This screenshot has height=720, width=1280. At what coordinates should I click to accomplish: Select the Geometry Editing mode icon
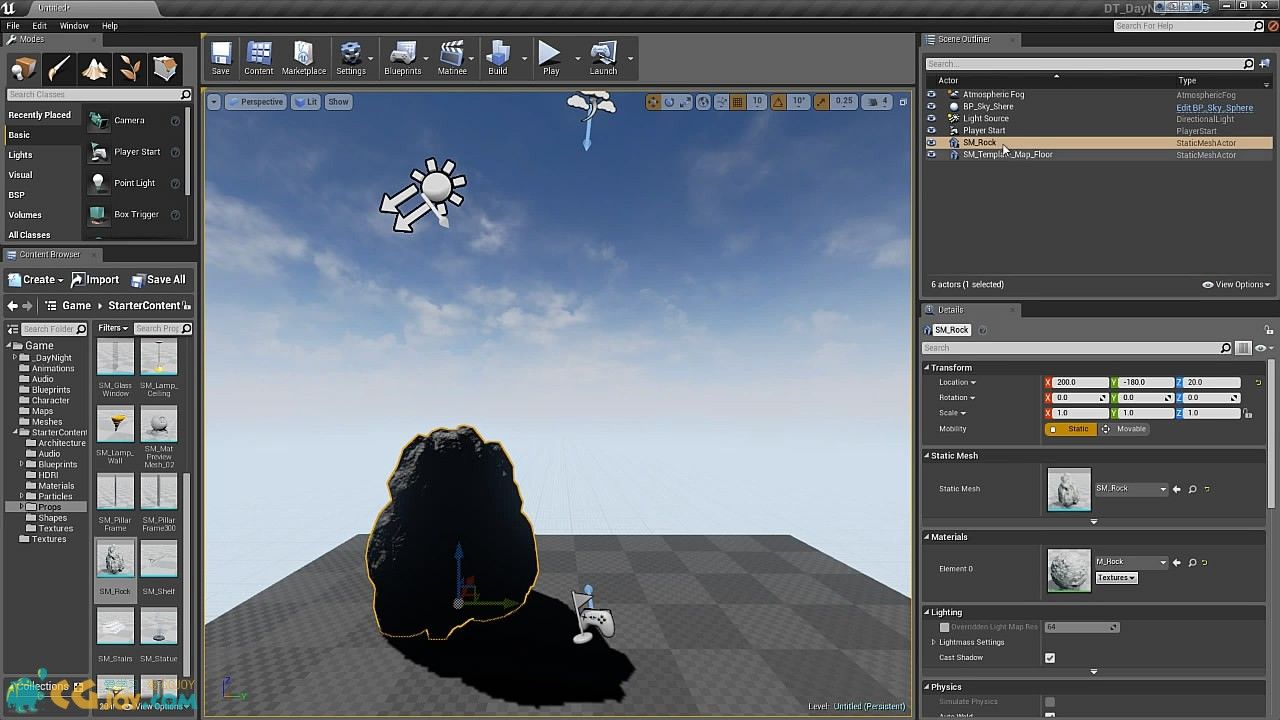click(165, 68)
